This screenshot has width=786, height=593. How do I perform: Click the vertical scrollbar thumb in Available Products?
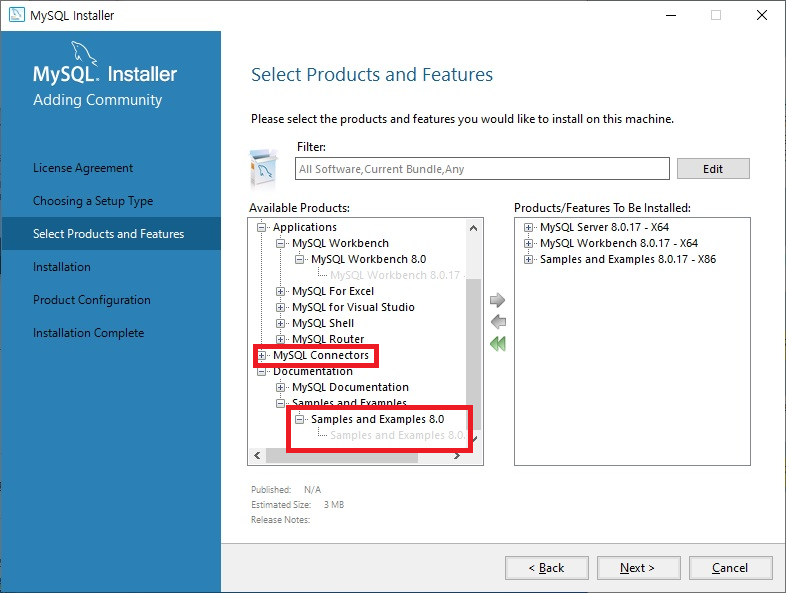point(473,353)
